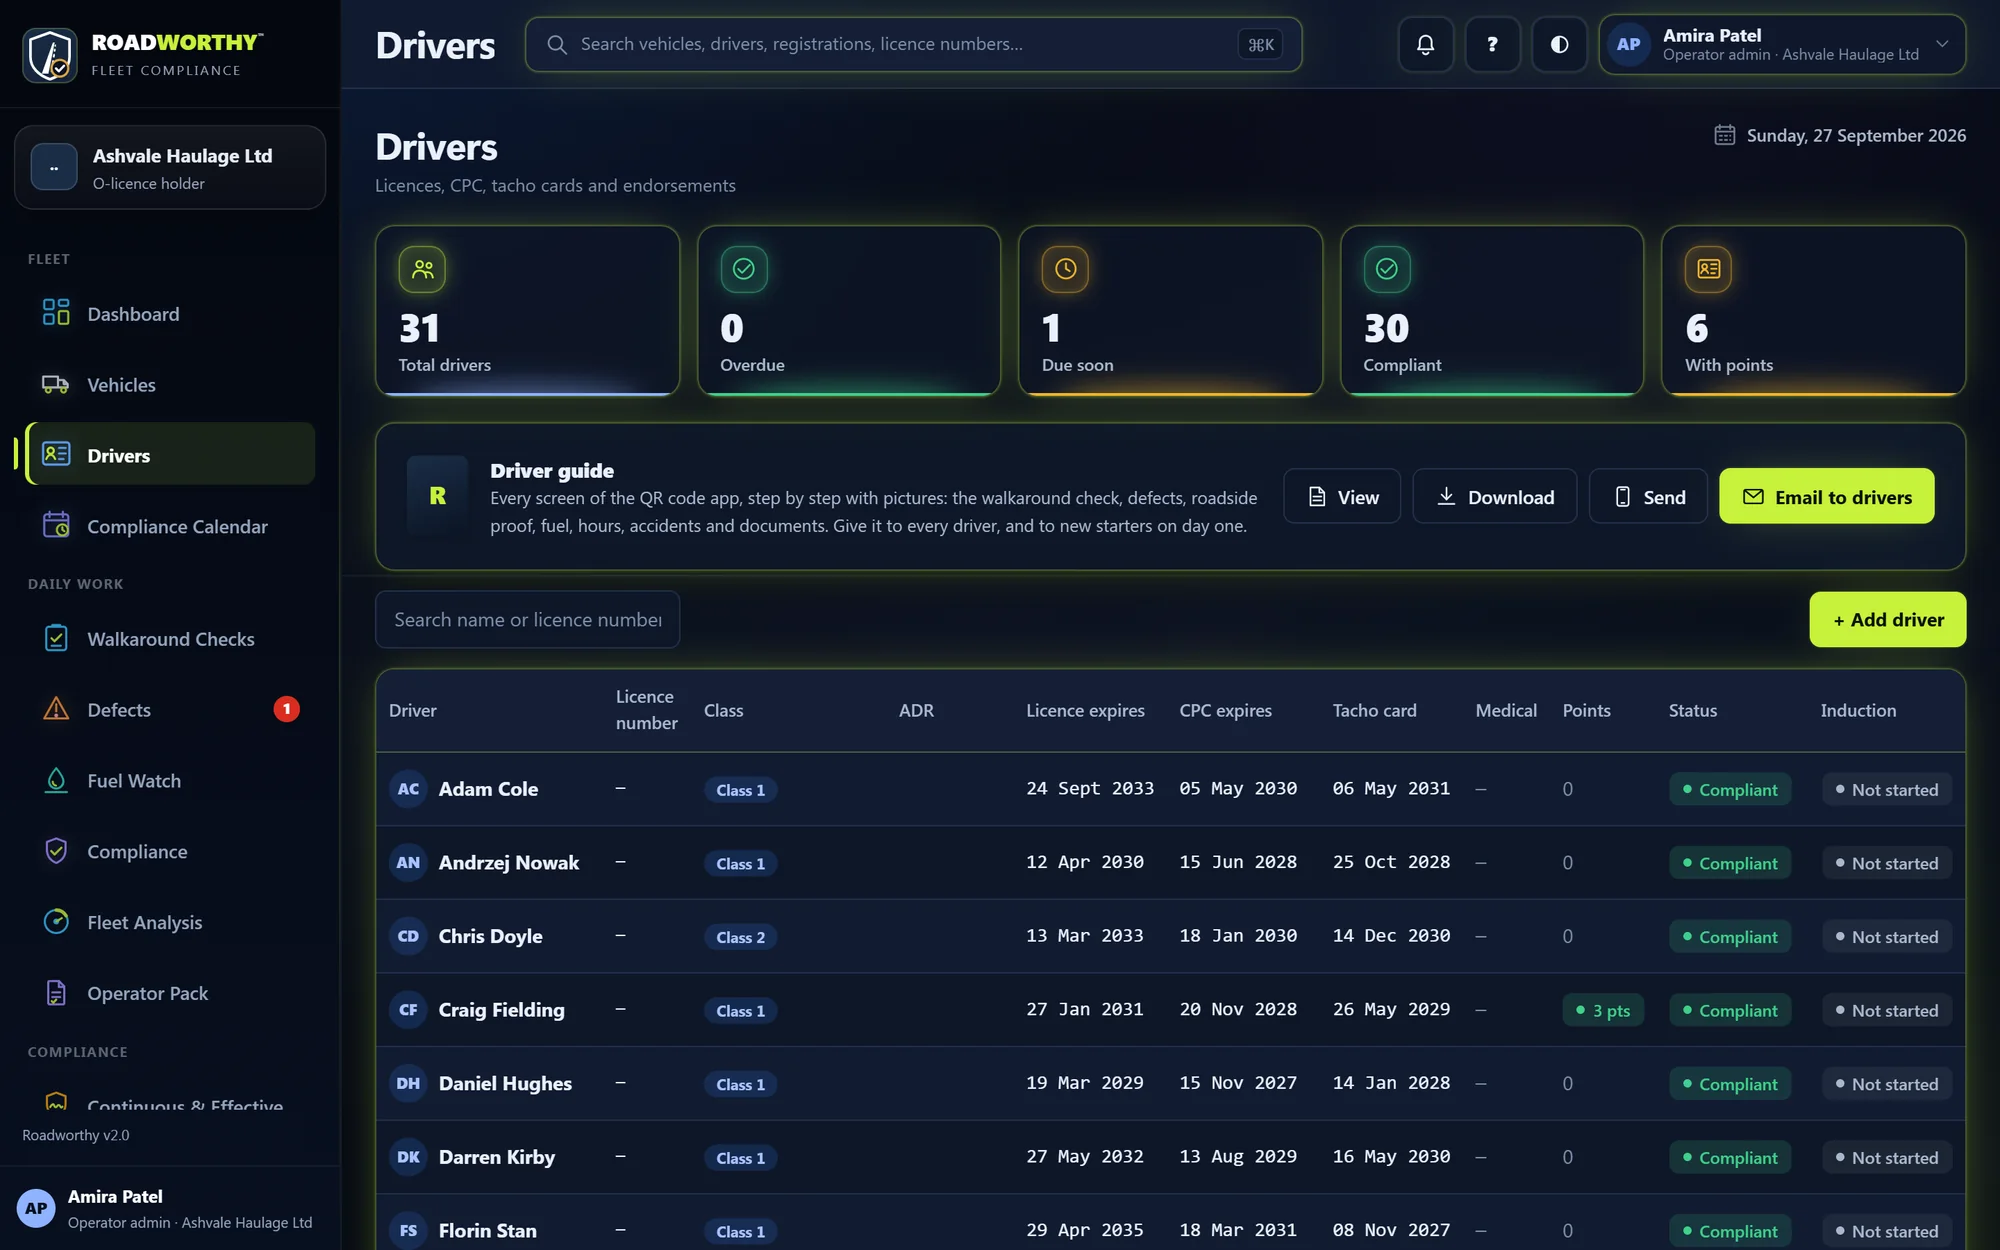Click Darren Kirby's Not started induction
The height and width of the screenshot is (1250, 2000).
click(1886, 1157)
